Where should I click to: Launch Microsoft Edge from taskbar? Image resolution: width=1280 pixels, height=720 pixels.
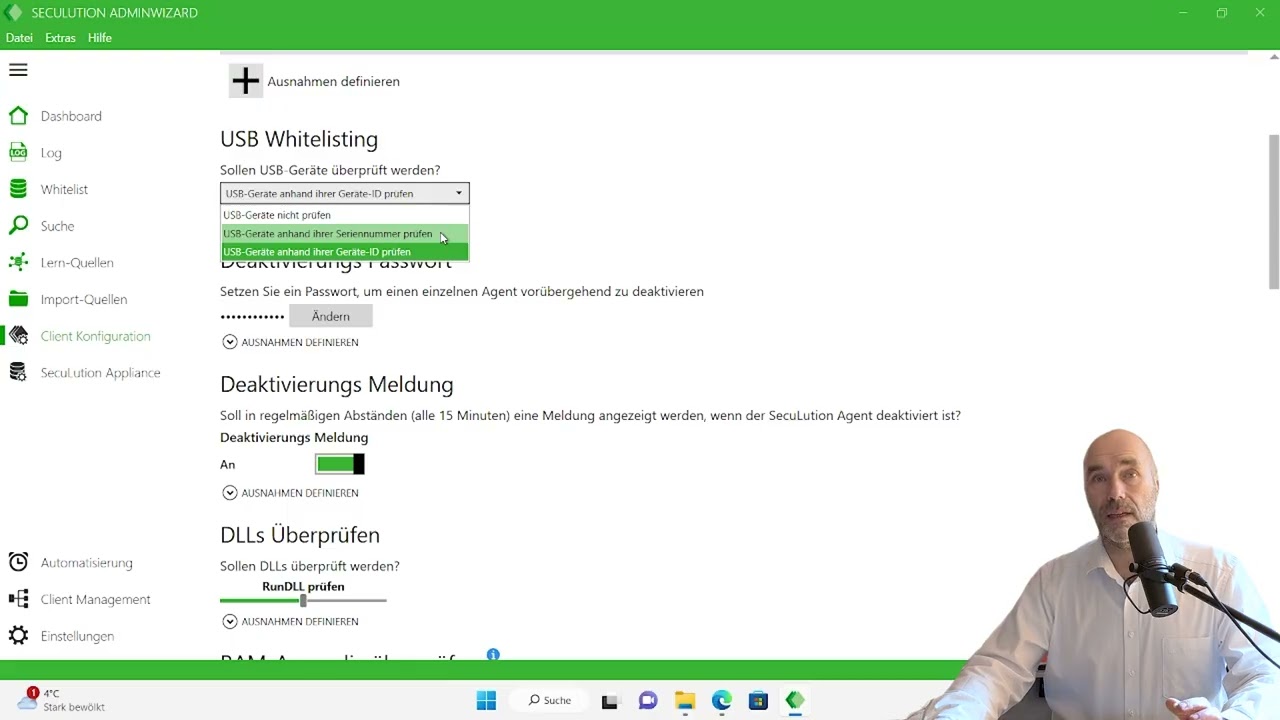(722, 701)
